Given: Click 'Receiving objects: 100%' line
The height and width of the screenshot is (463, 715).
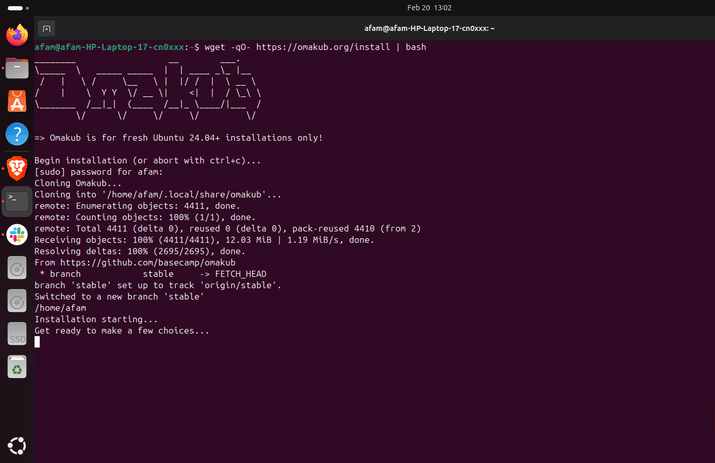Looking at the screenshot, I should coord(204,240).
